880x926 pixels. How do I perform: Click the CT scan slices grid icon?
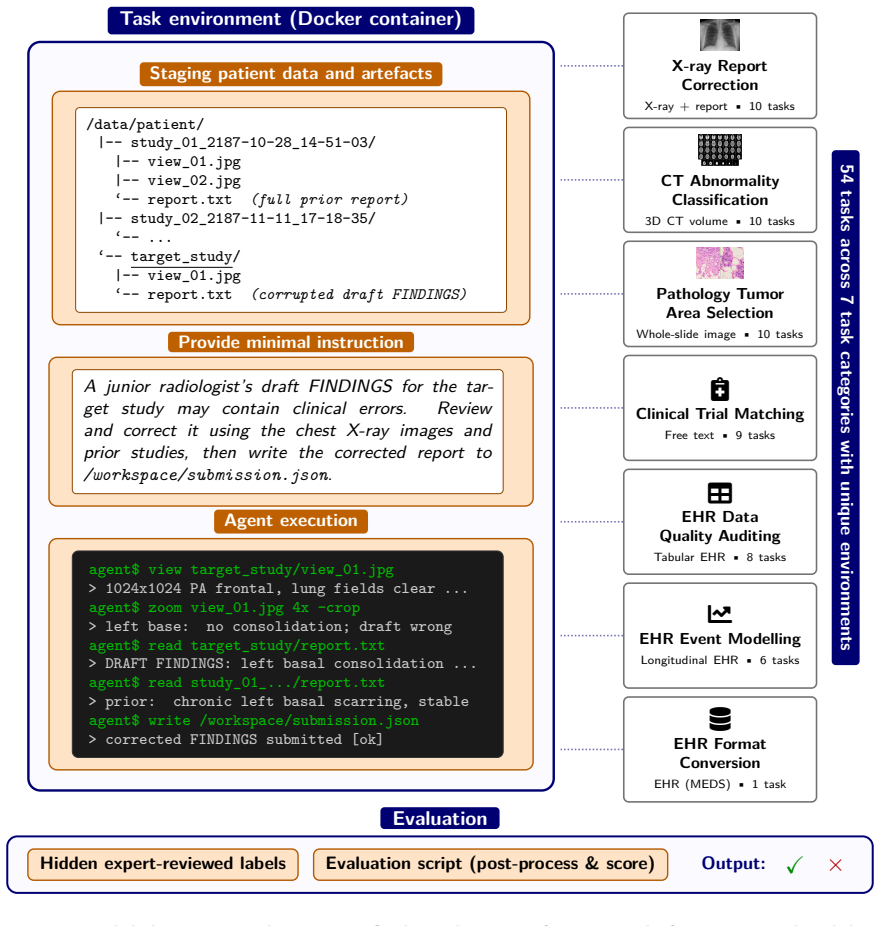point(719,149)
